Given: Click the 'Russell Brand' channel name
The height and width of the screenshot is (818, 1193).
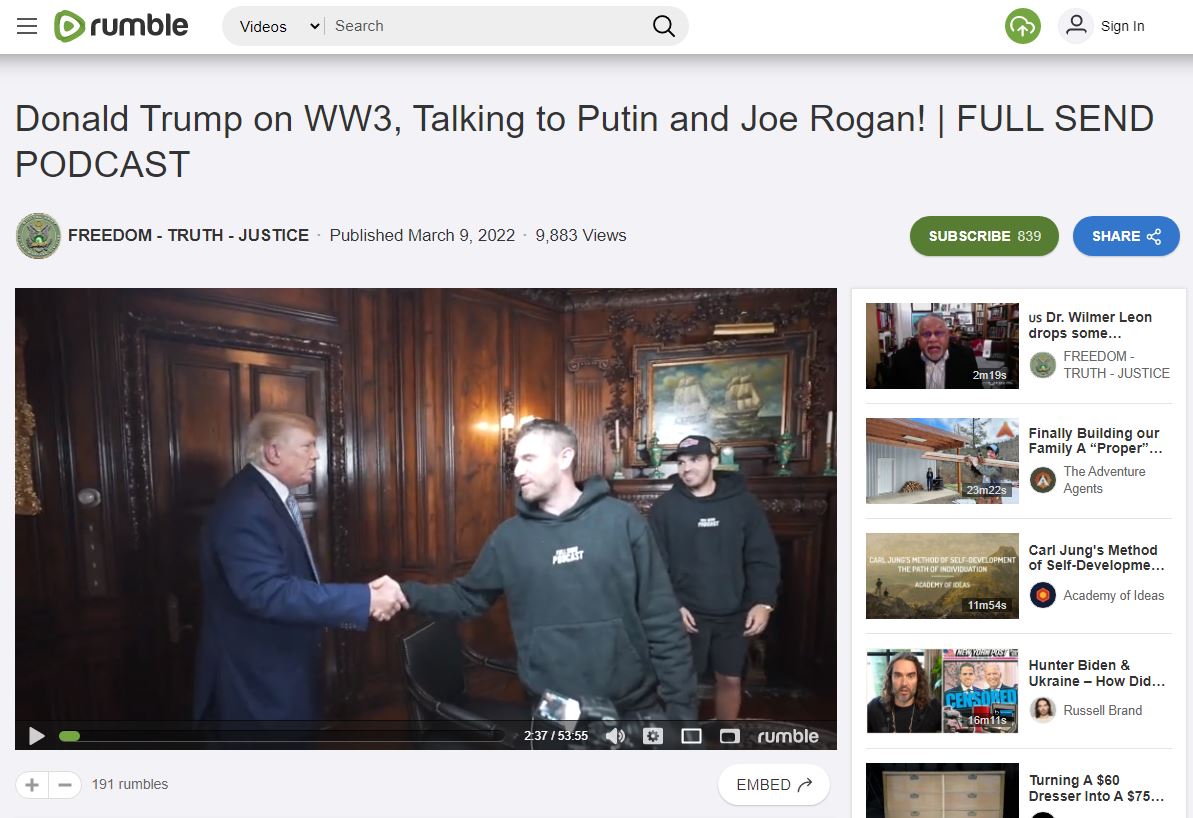Looking at the screenshot, I should (1102, 710).
